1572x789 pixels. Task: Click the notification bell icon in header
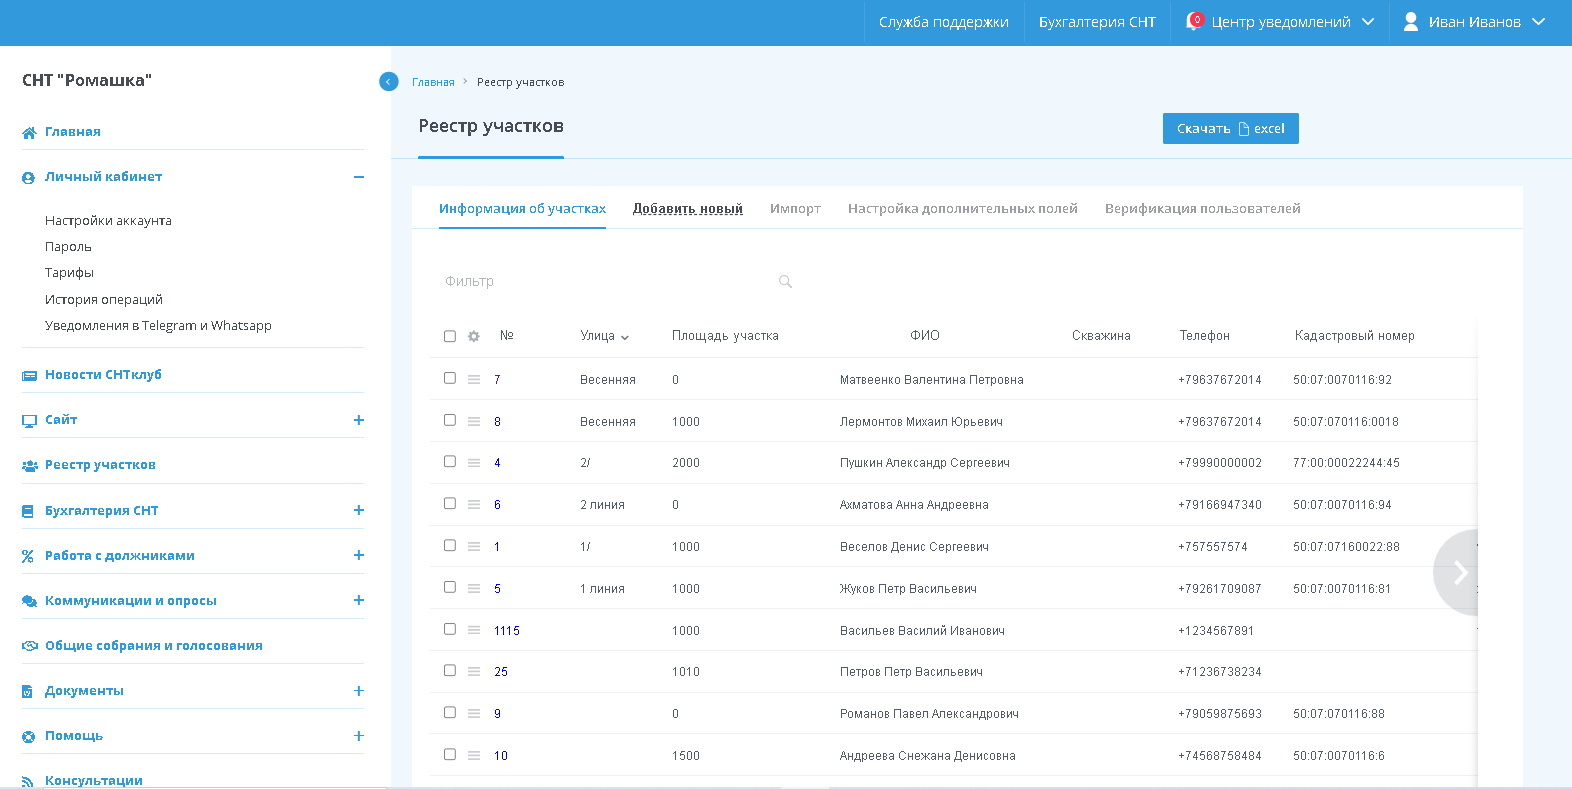(1194, 21)
